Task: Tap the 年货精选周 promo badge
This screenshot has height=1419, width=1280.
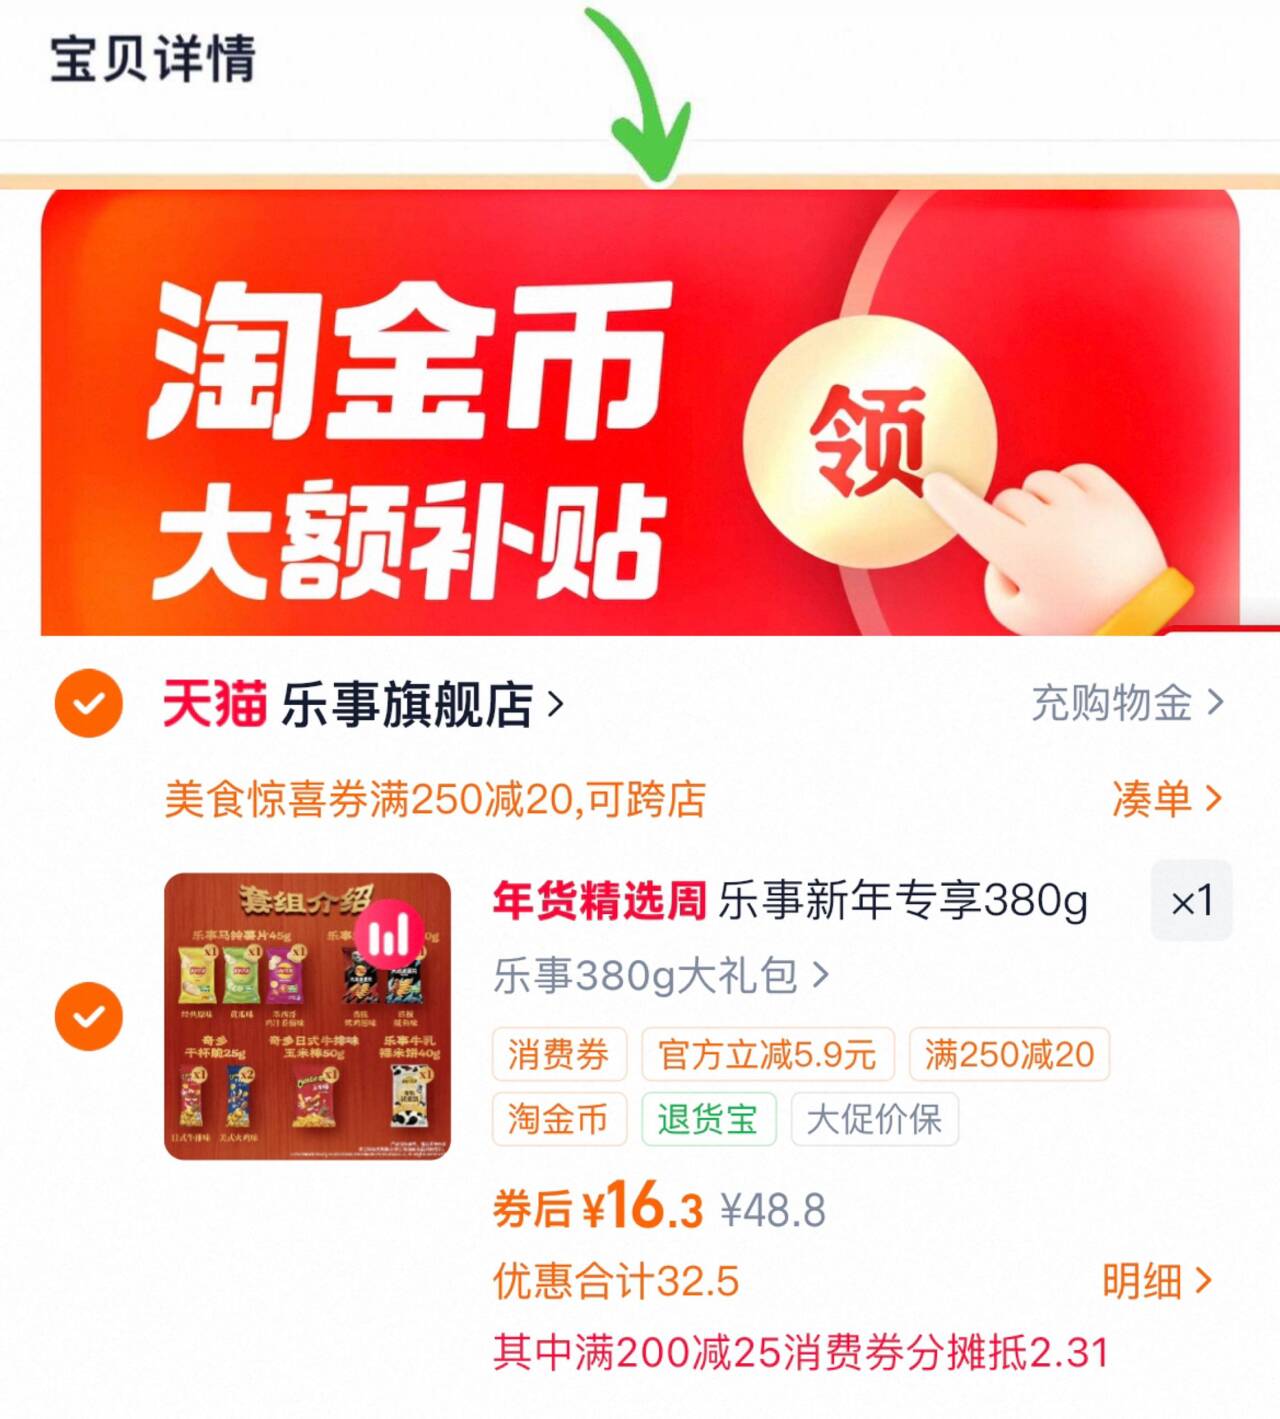Action: tap(599, 900)
